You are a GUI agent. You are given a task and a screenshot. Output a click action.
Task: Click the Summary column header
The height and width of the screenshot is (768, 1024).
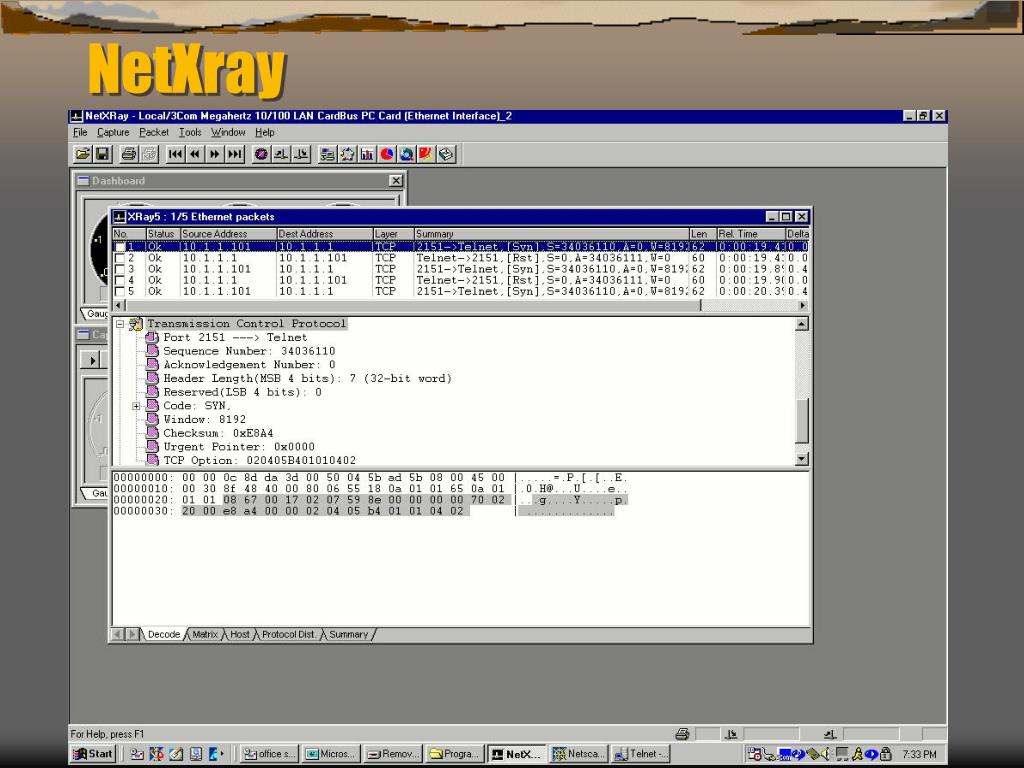(x=551, y=234)
